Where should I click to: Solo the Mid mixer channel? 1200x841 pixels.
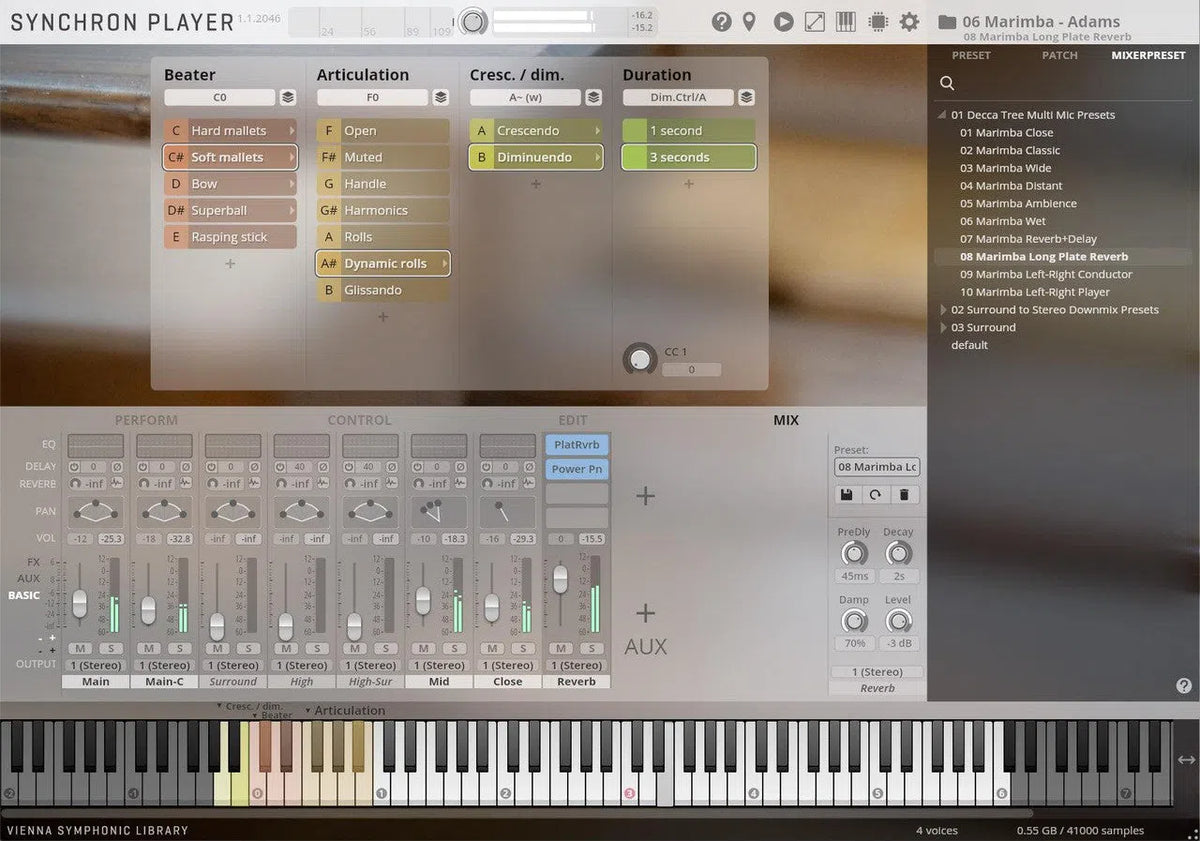455,648
